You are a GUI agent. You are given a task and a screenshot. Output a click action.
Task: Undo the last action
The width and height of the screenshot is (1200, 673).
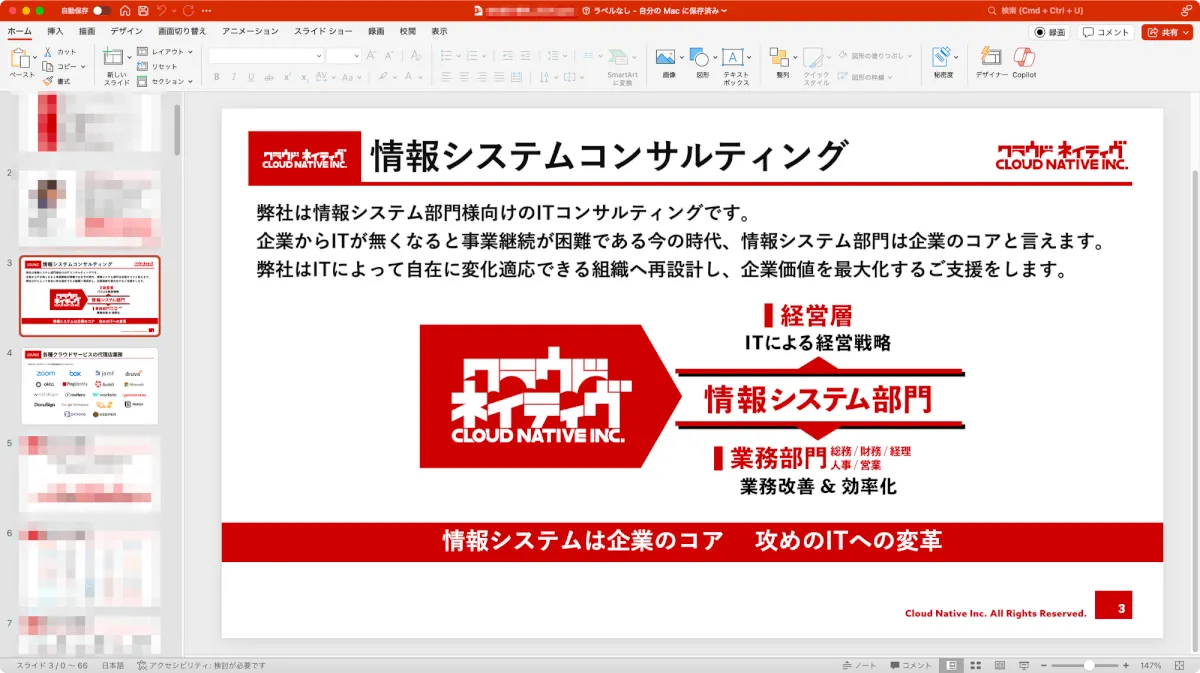coord(162,10)
